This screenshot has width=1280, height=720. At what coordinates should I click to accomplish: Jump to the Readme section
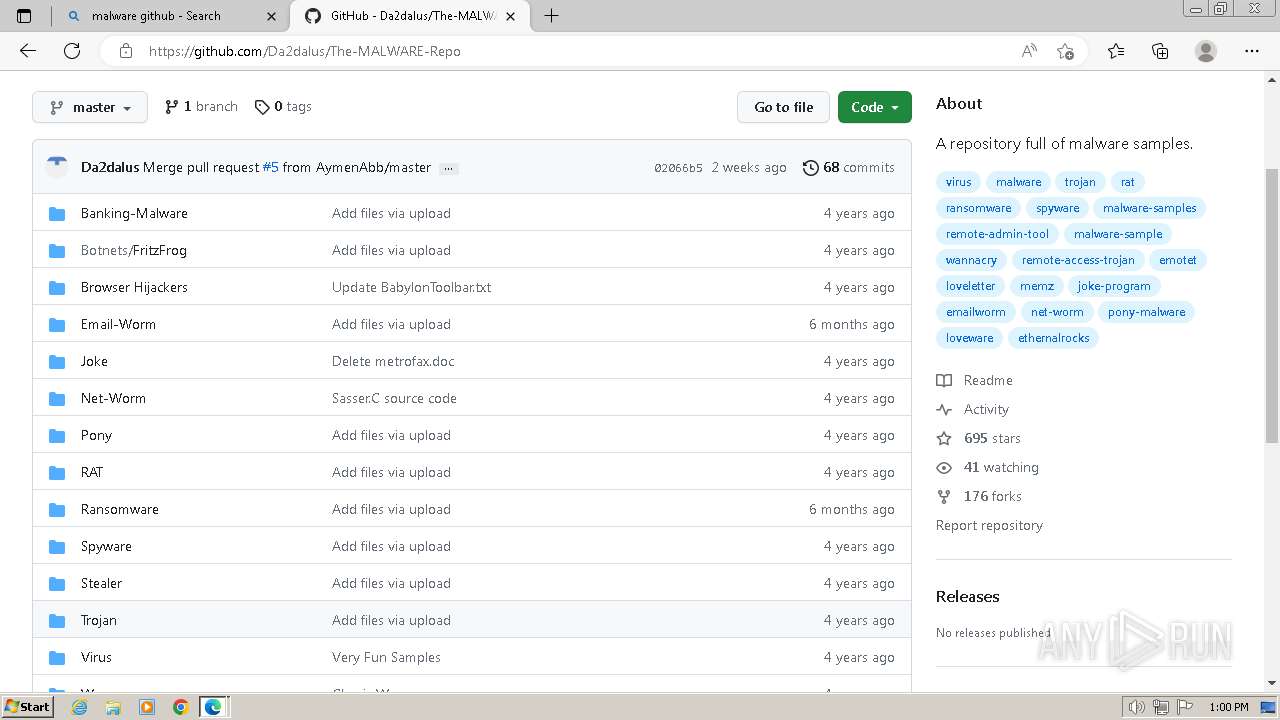[975, 380]
